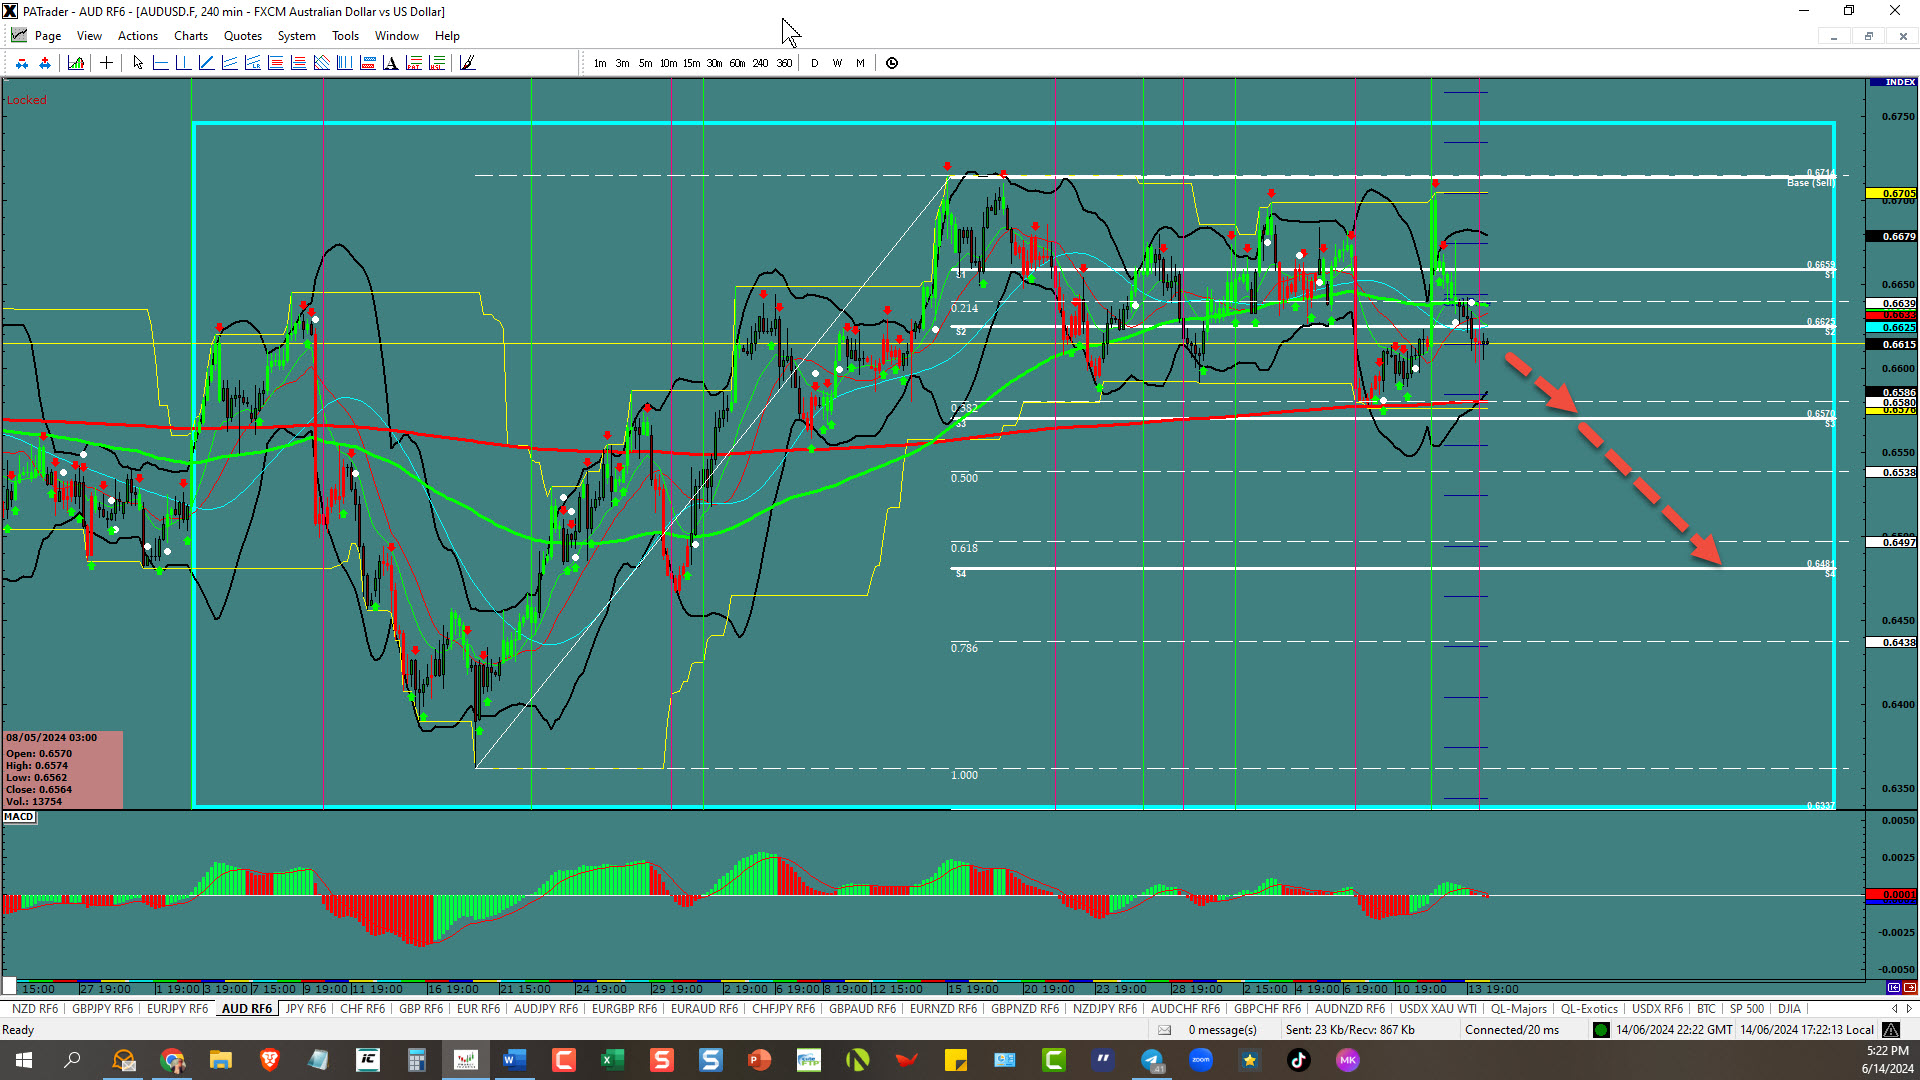
Task: Switch to 3m timeframe
Action: [622, 63]
